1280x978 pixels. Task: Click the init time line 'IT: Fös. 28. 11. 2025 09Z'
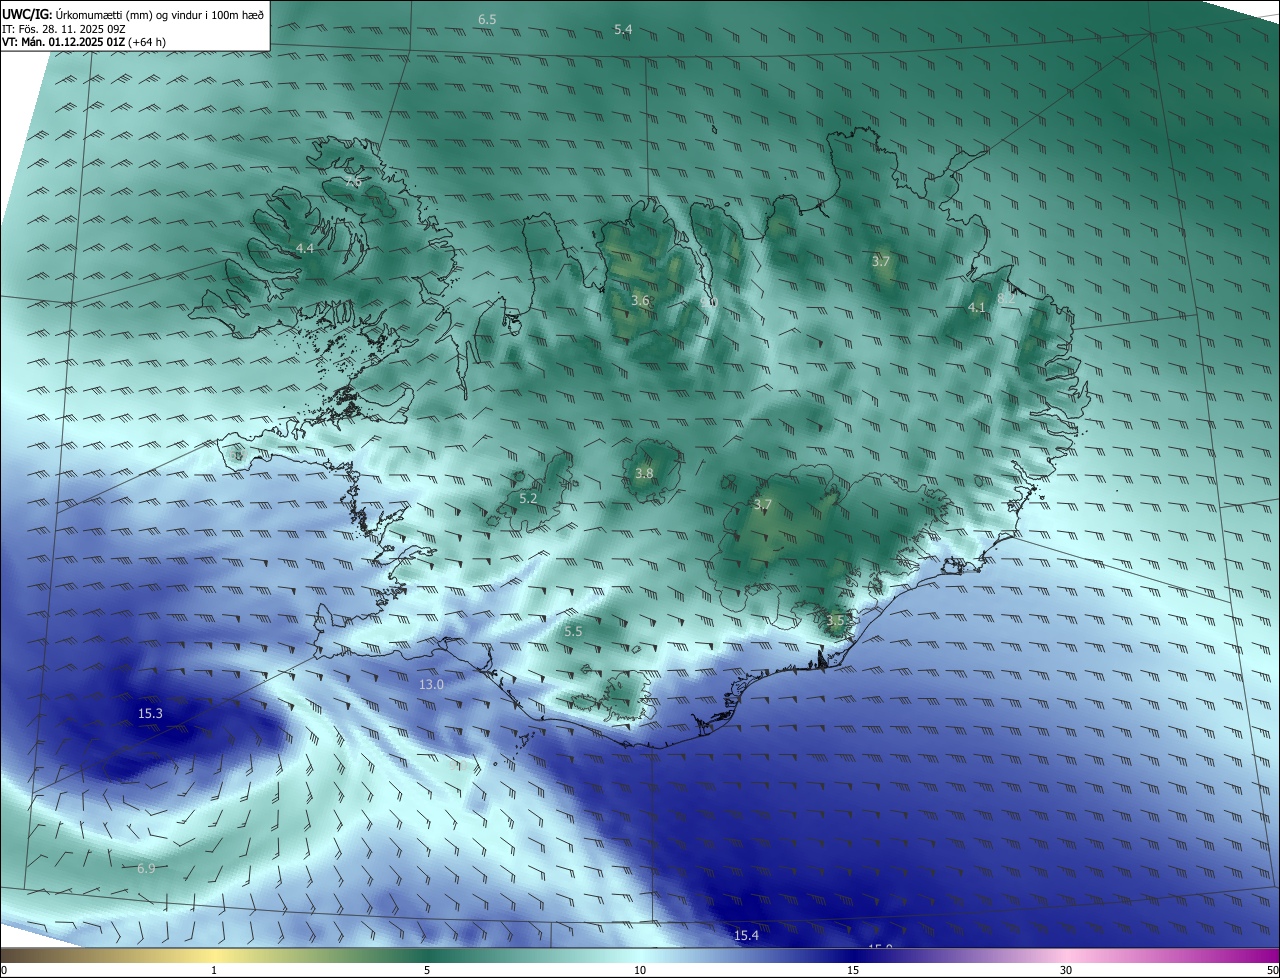pyautogui.click(x=63, y=28)
